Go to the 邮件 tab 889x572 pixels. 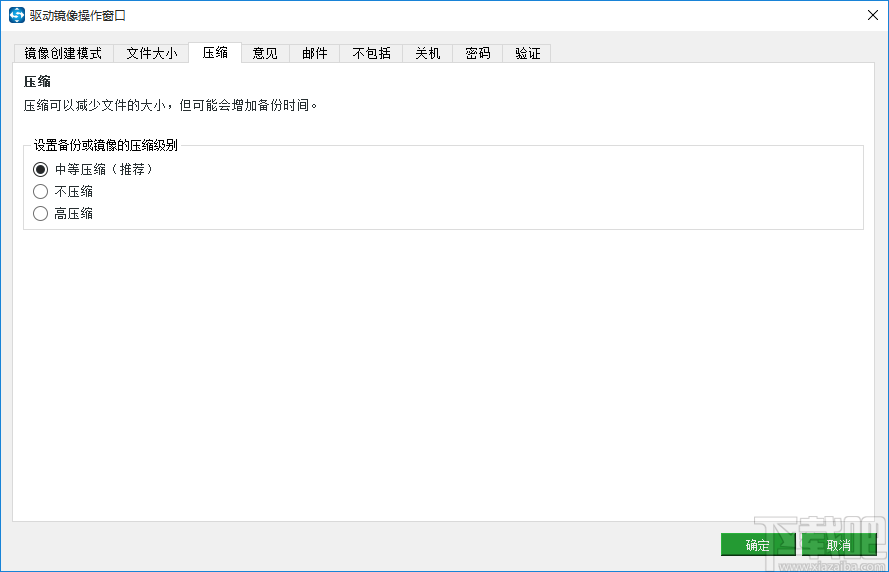315,53
